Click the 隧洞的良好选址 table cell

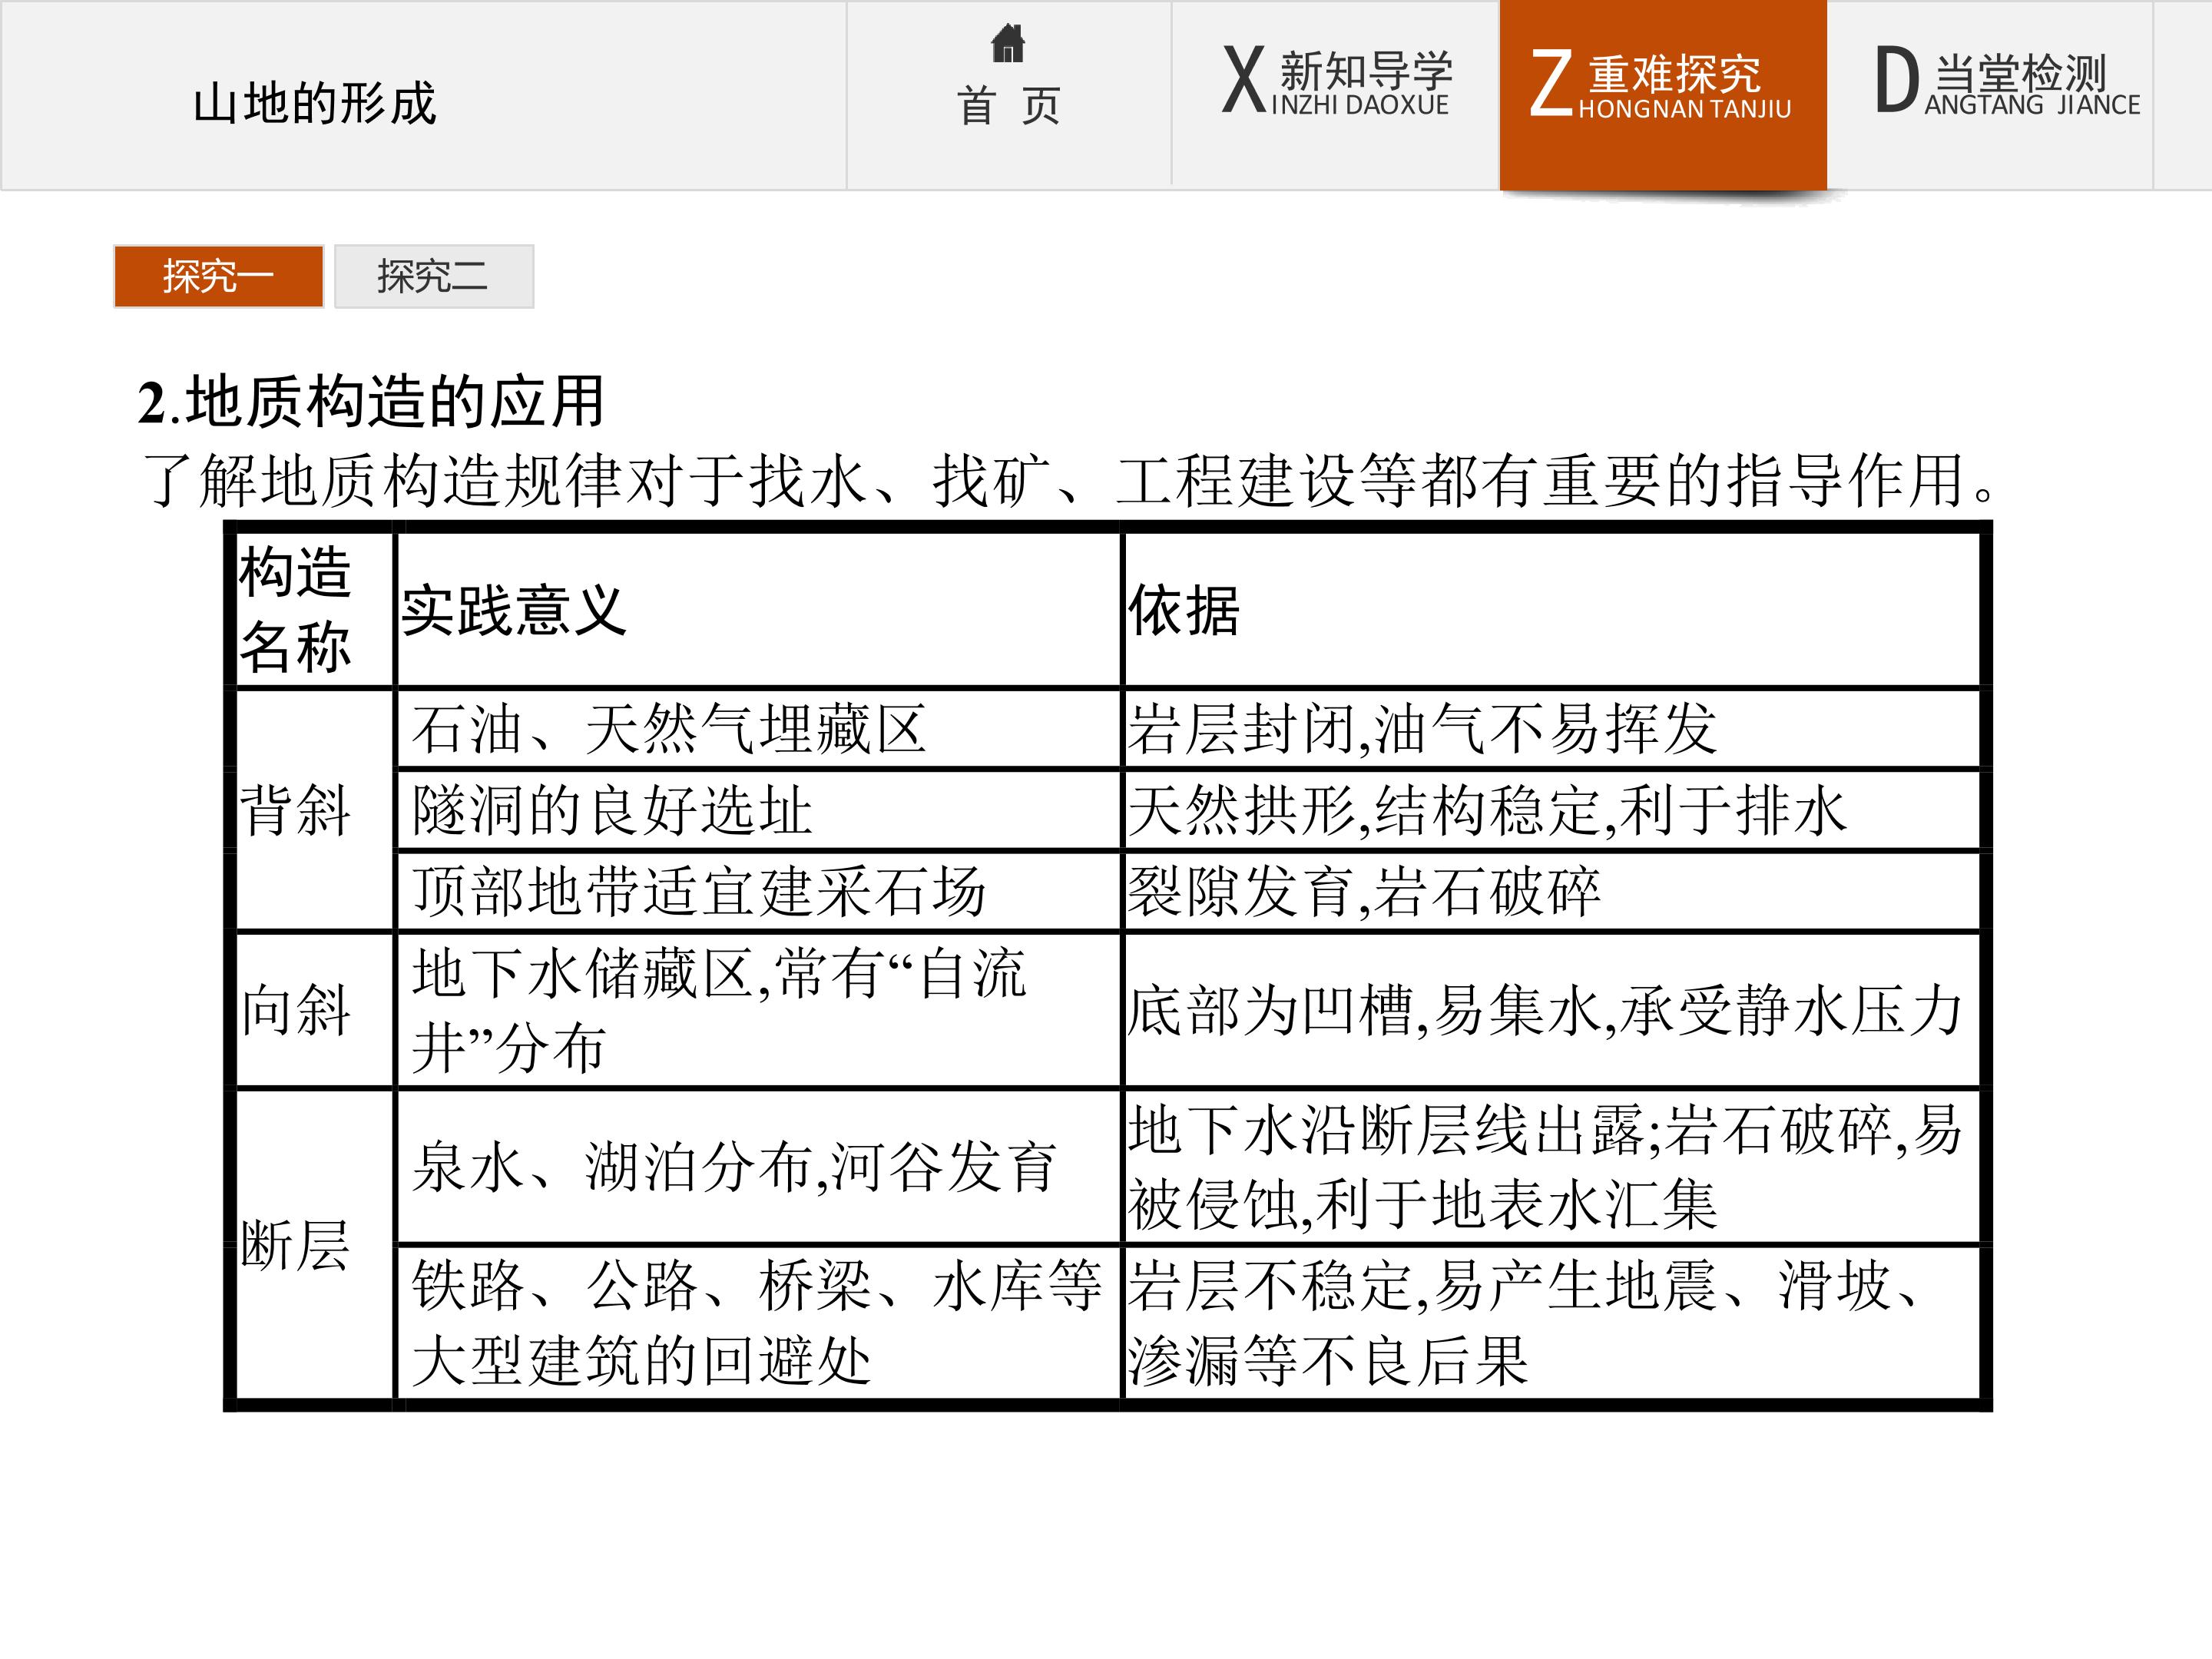click(759, 810)
